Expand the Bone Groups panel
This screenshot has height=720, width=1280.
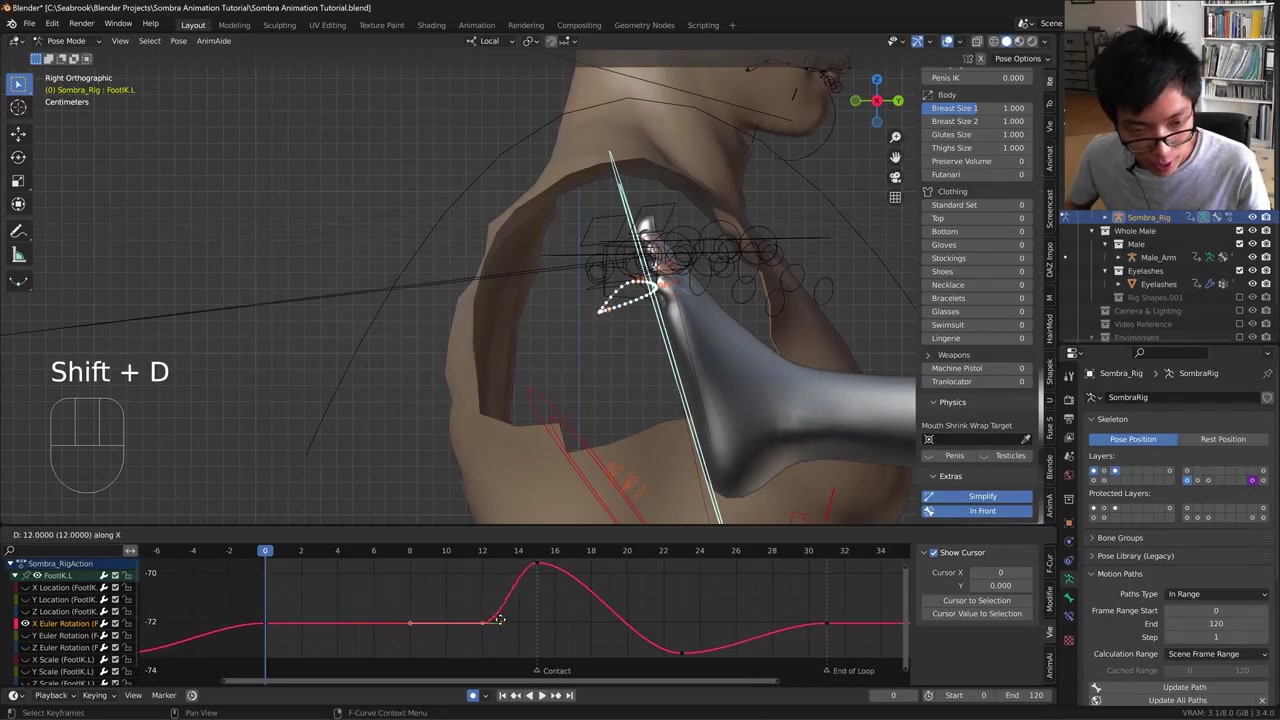click(1119, 538)
